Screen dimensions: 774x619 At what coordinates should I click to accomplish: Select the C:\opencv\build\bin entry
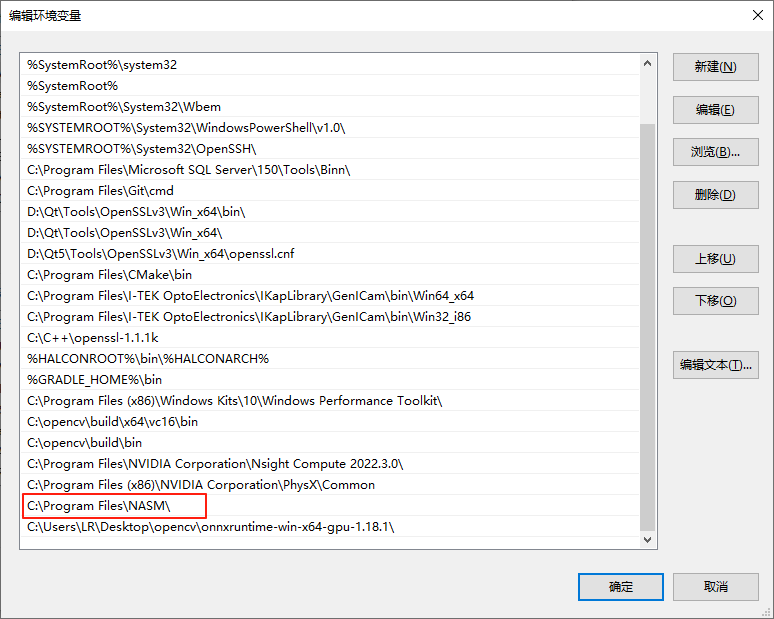(330, 442)
